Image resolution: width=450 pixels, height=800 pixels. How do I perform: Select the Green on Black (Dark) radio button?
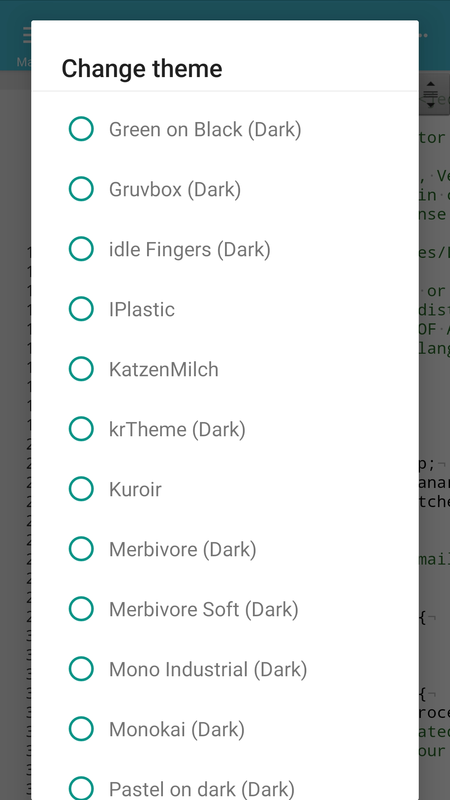click(81, 129)
